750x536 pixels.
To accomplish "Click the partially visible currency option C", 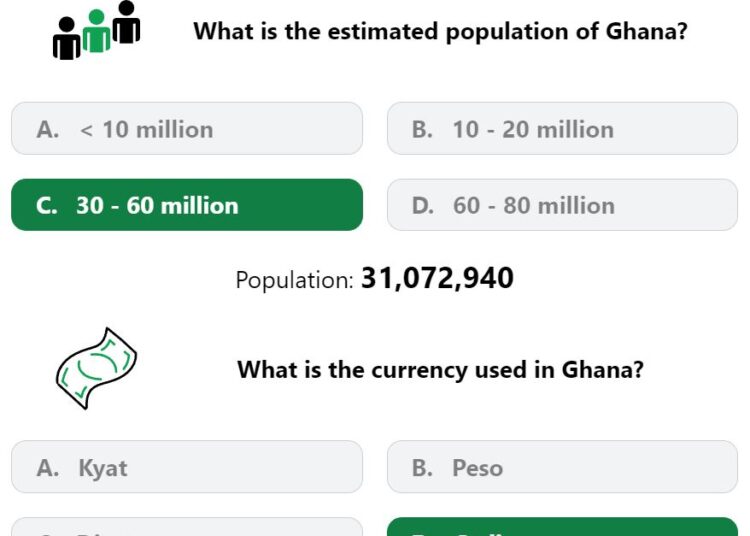I will [x=187, y=528].
